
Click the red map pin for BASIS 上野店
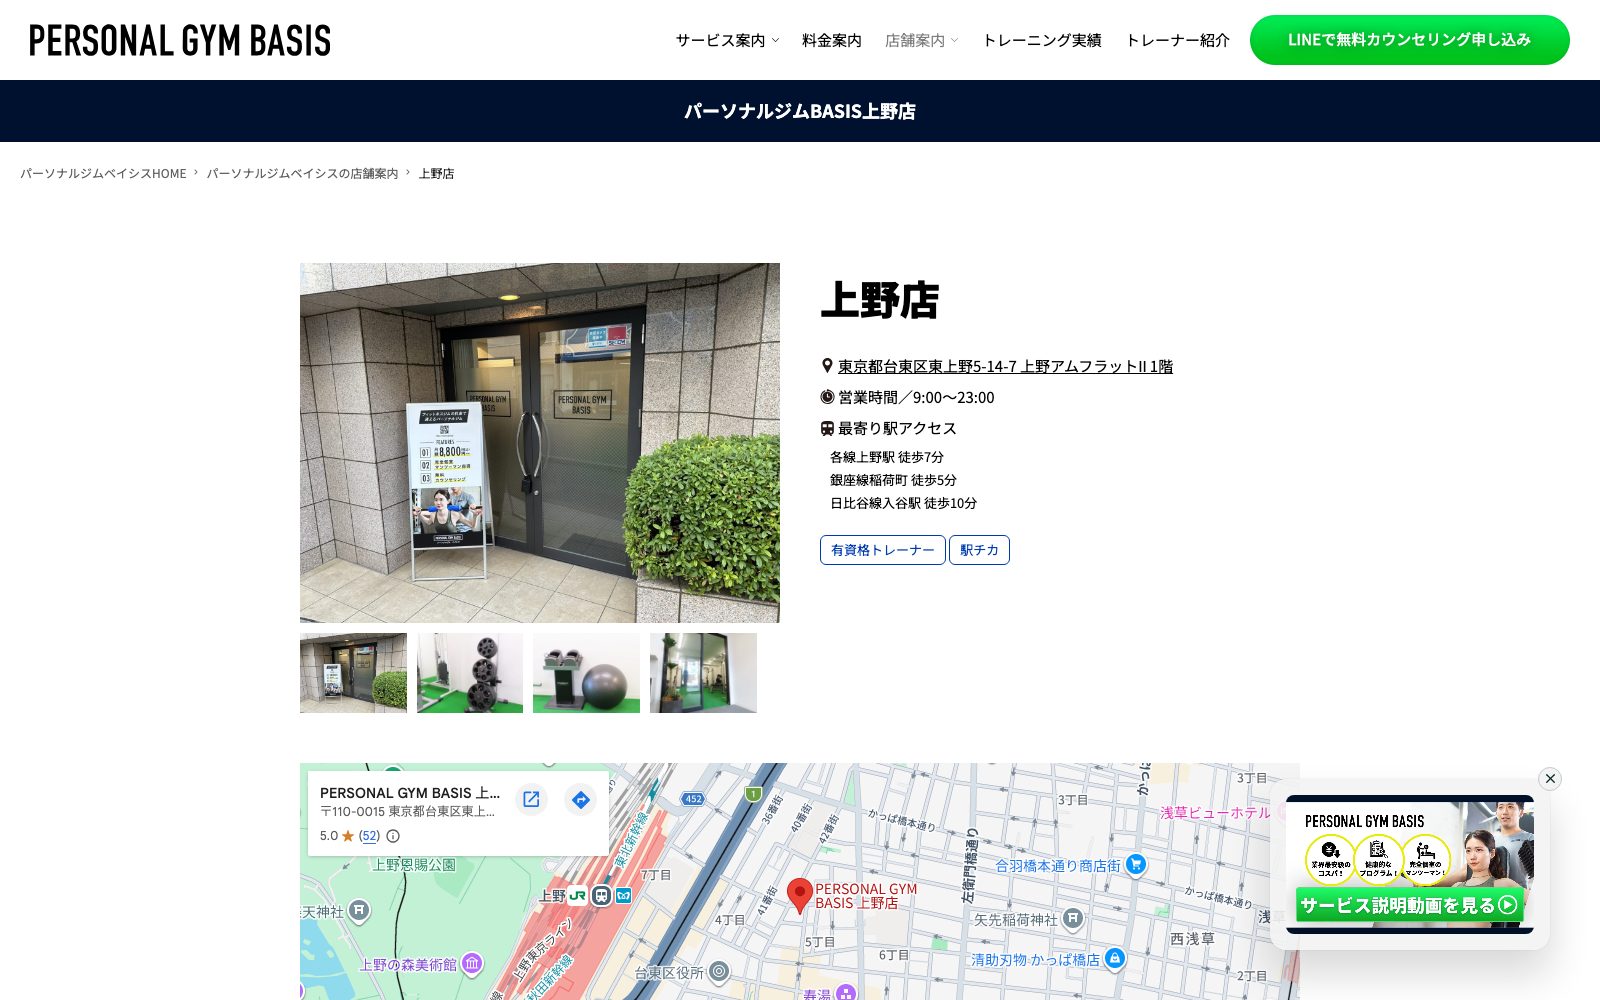[799, 896]
